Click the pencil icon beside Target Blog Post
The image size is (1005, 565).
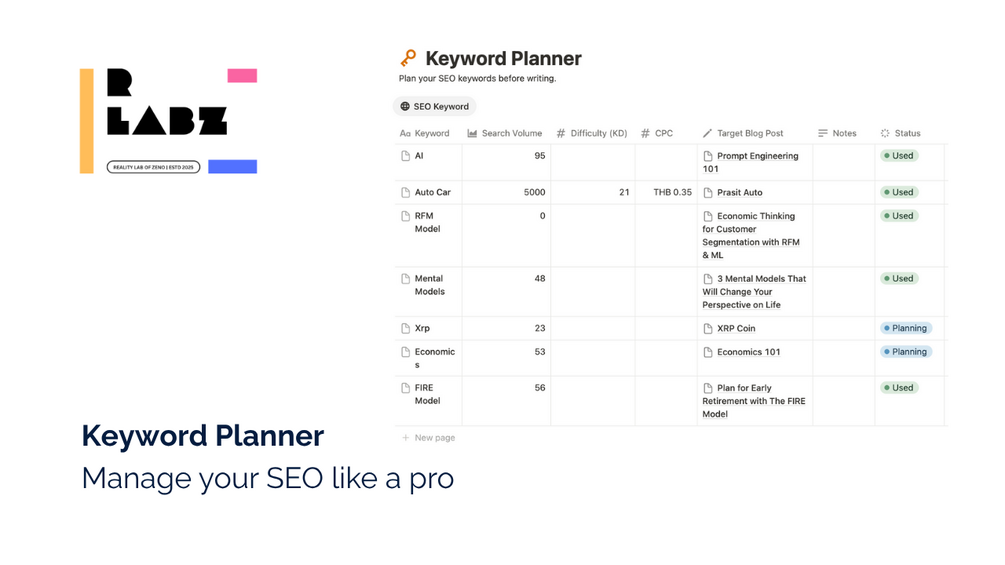(x=707, y=133)
